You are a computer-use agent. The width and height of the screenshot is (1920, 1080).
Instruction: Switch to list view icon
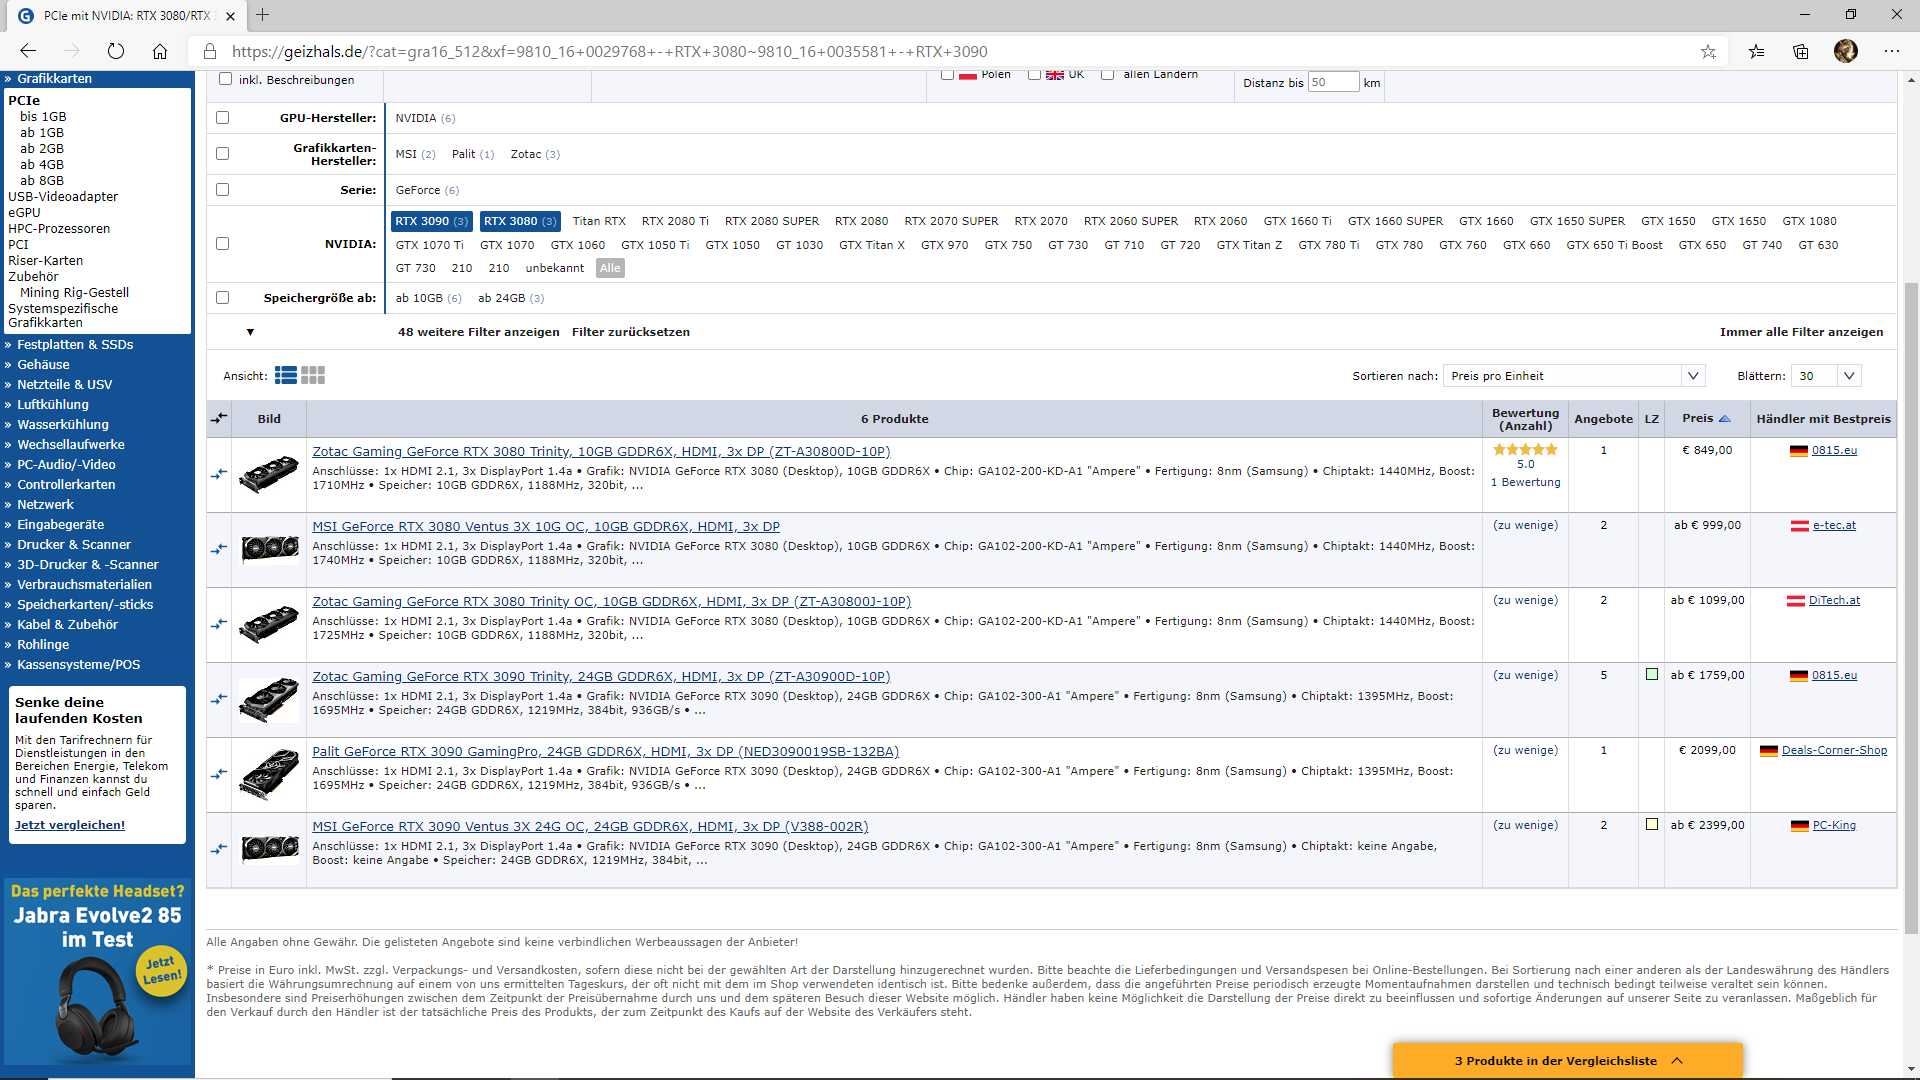tap(286, 375)
